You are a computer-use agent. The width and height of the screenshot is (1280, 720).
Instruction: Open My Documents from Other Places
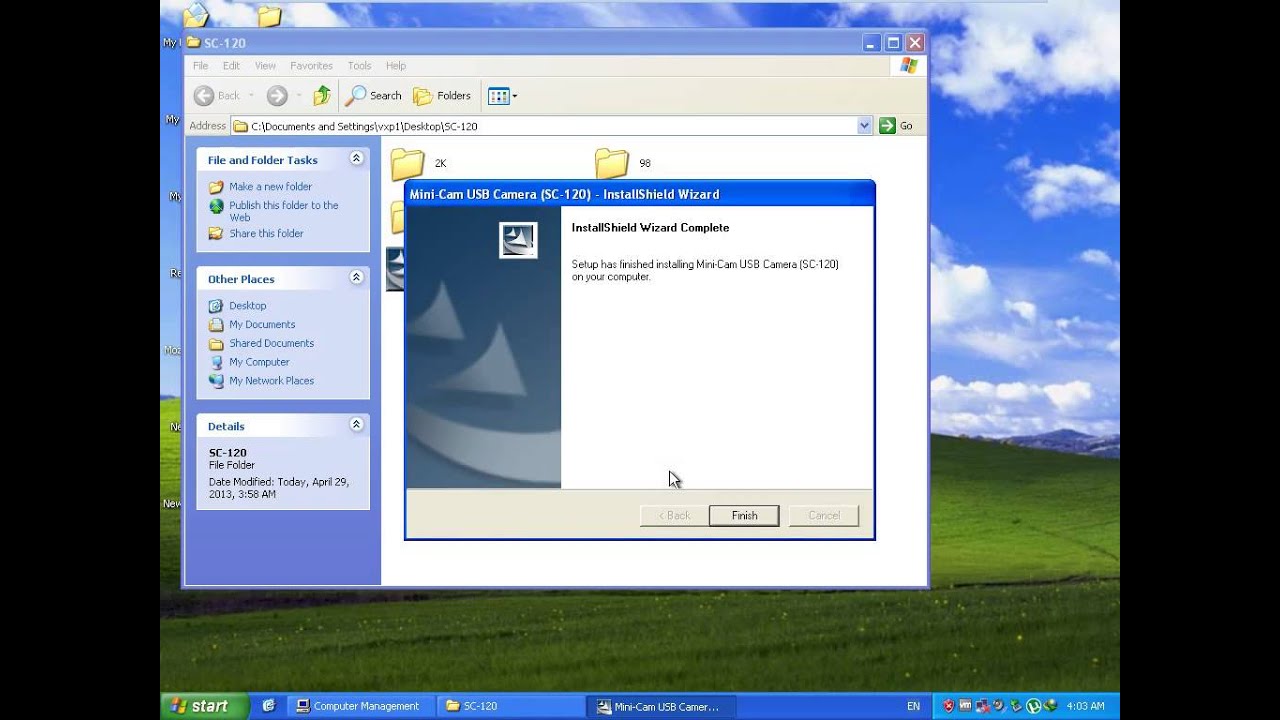(262, 324)
